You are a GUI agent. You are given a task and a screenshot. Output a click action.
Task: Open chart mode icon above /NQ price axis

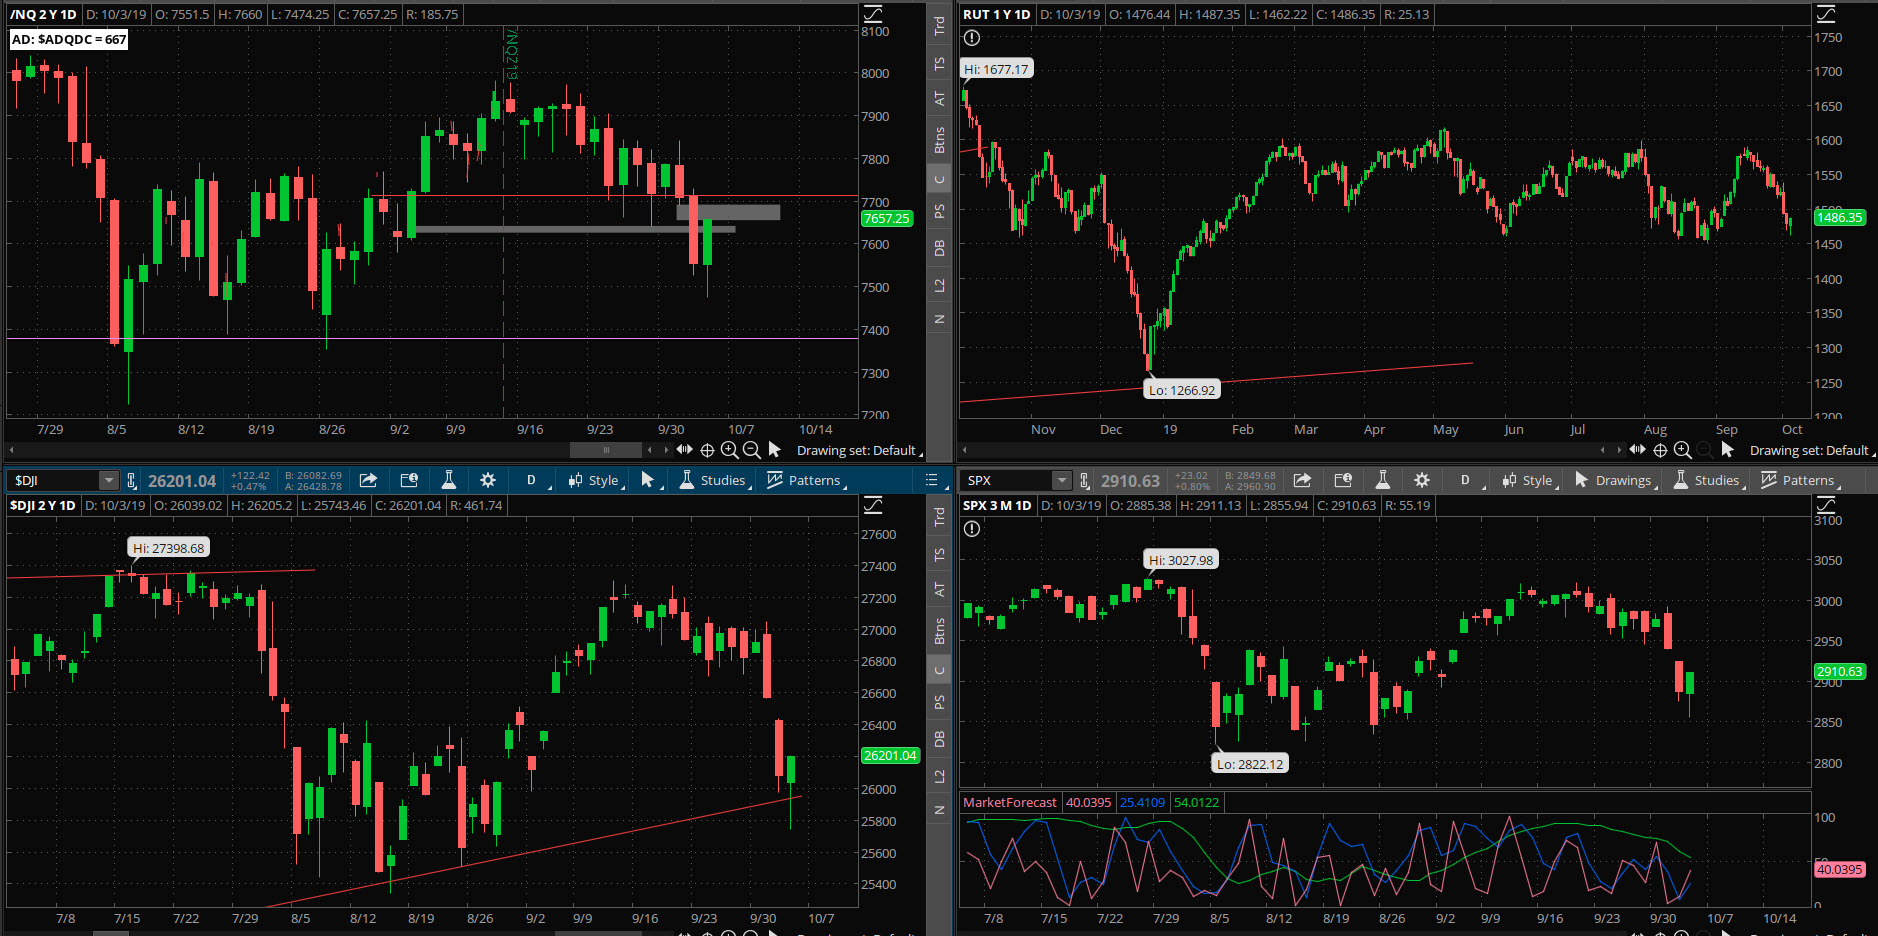(873, 14)
